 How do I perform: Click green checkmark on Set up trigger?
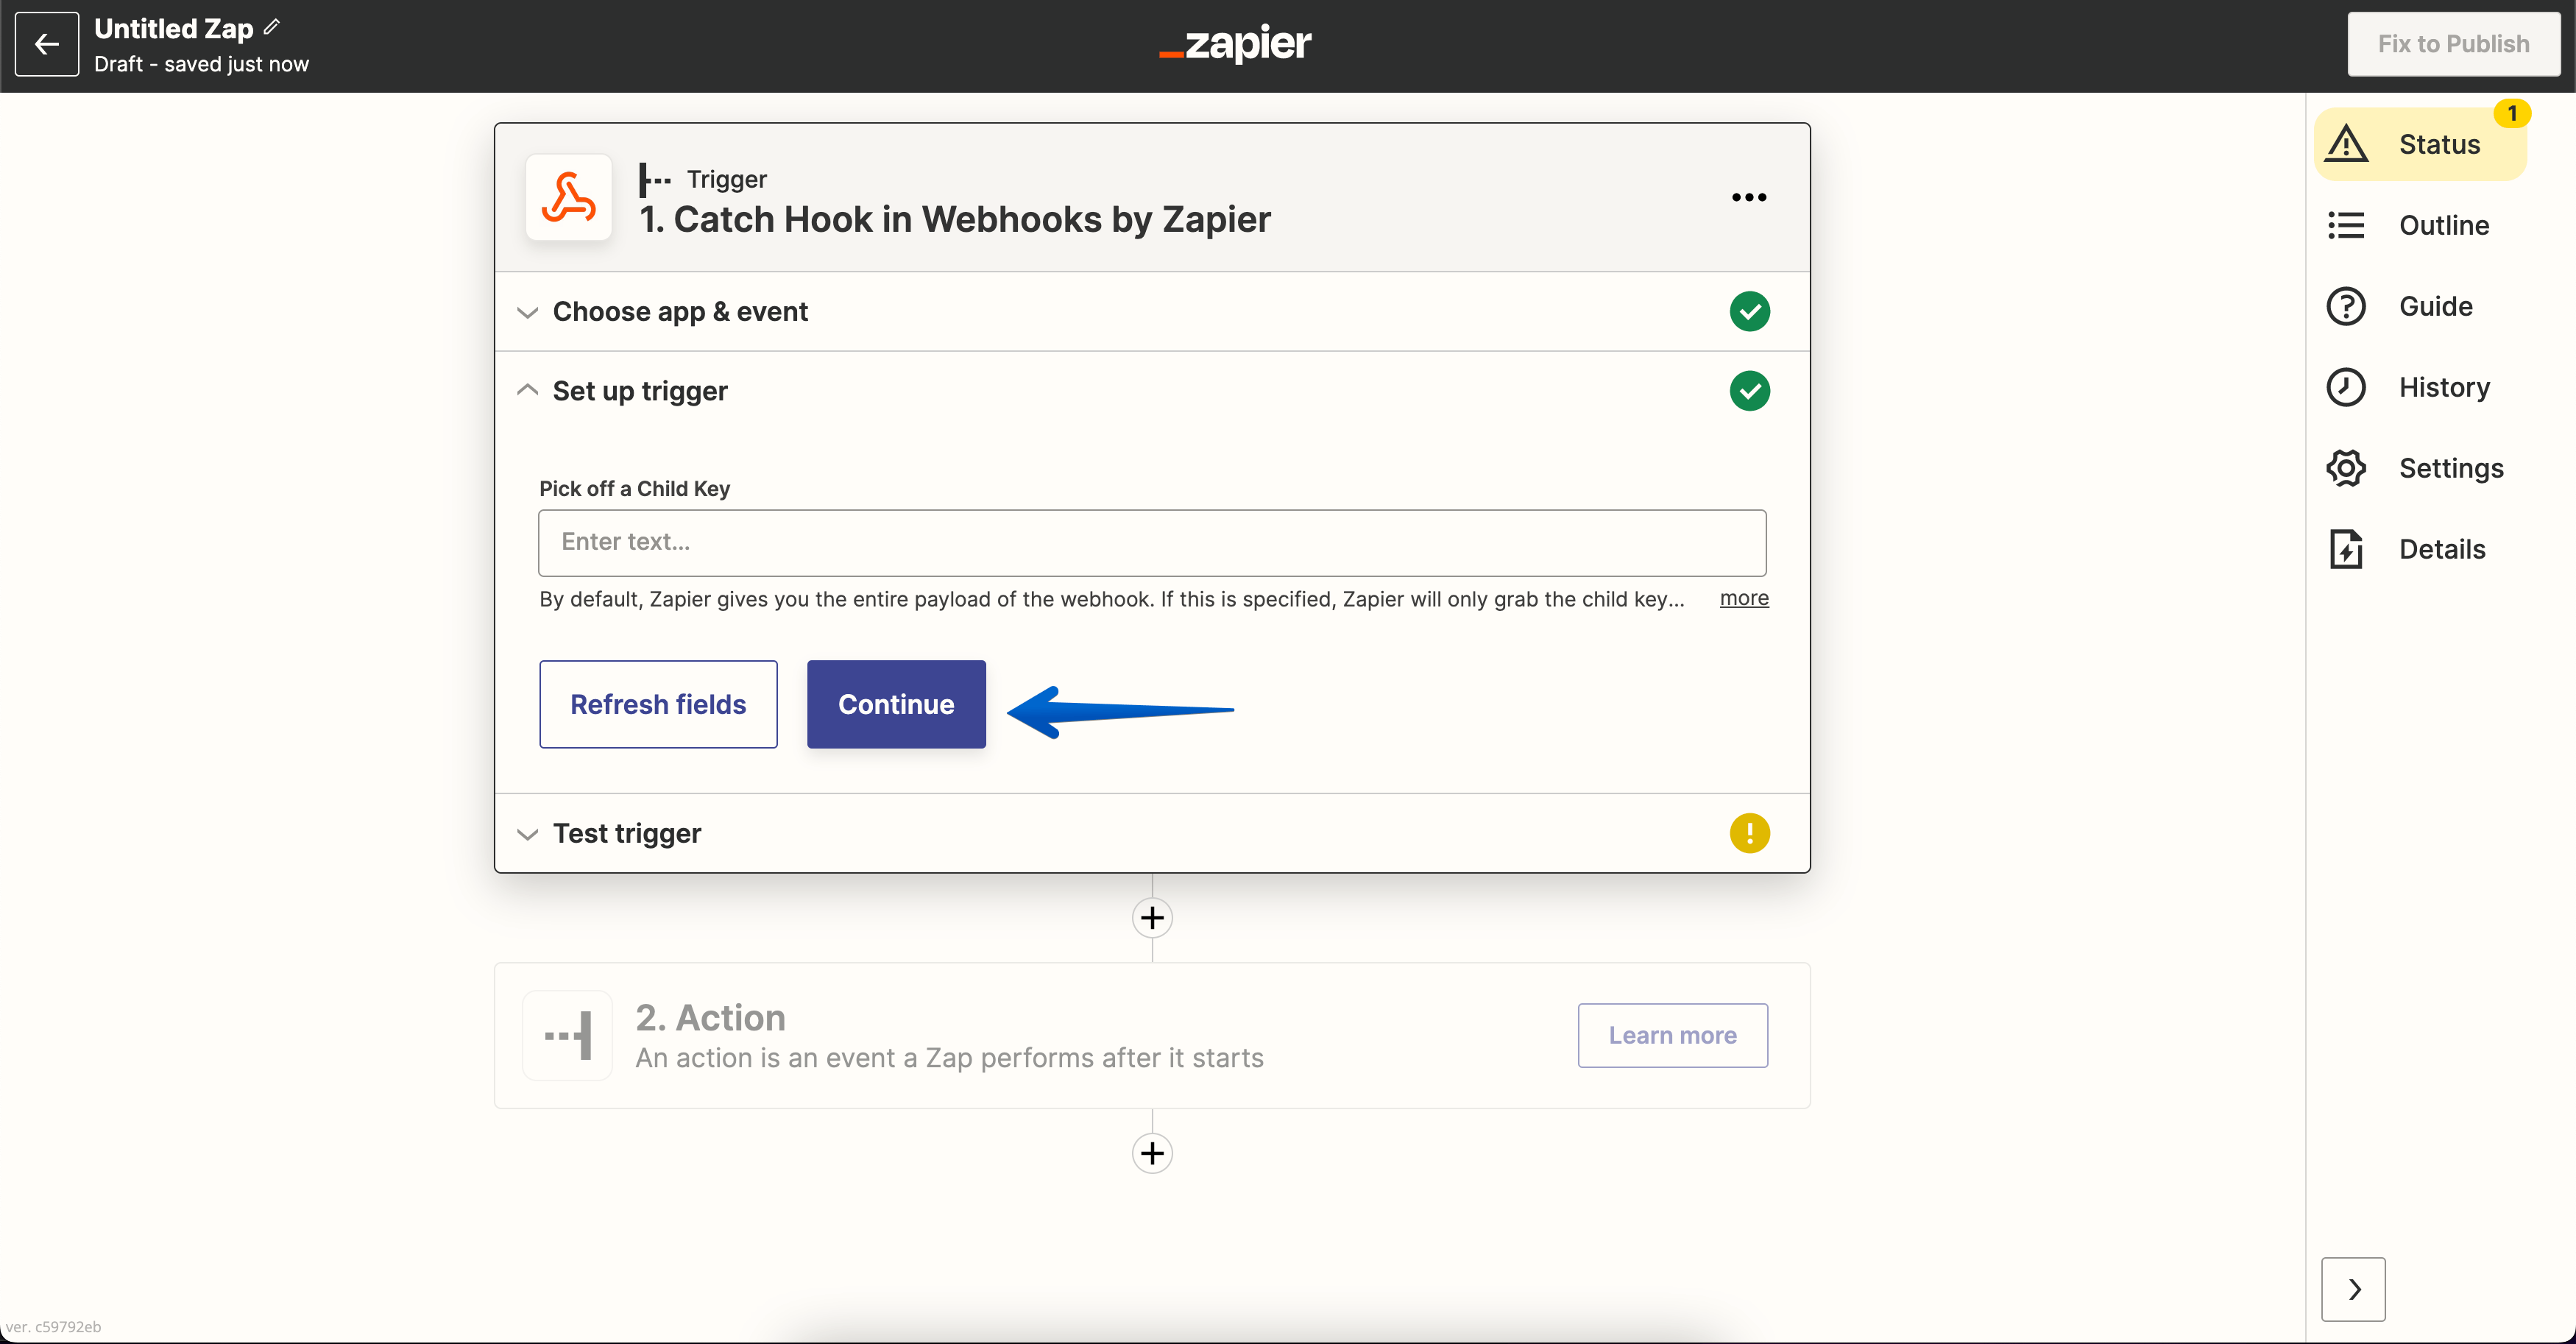(x=1749, y=391)
